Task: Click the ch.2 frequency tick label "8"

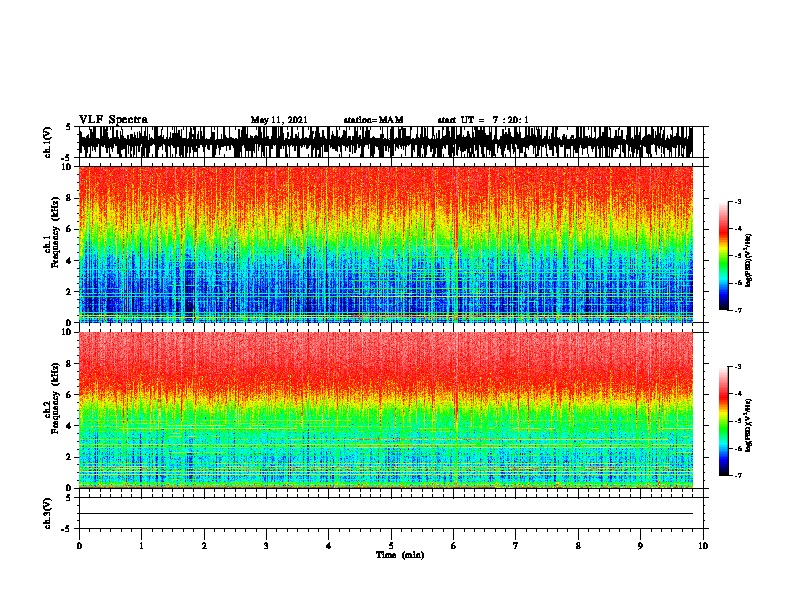Action: (x=70, y=364)
